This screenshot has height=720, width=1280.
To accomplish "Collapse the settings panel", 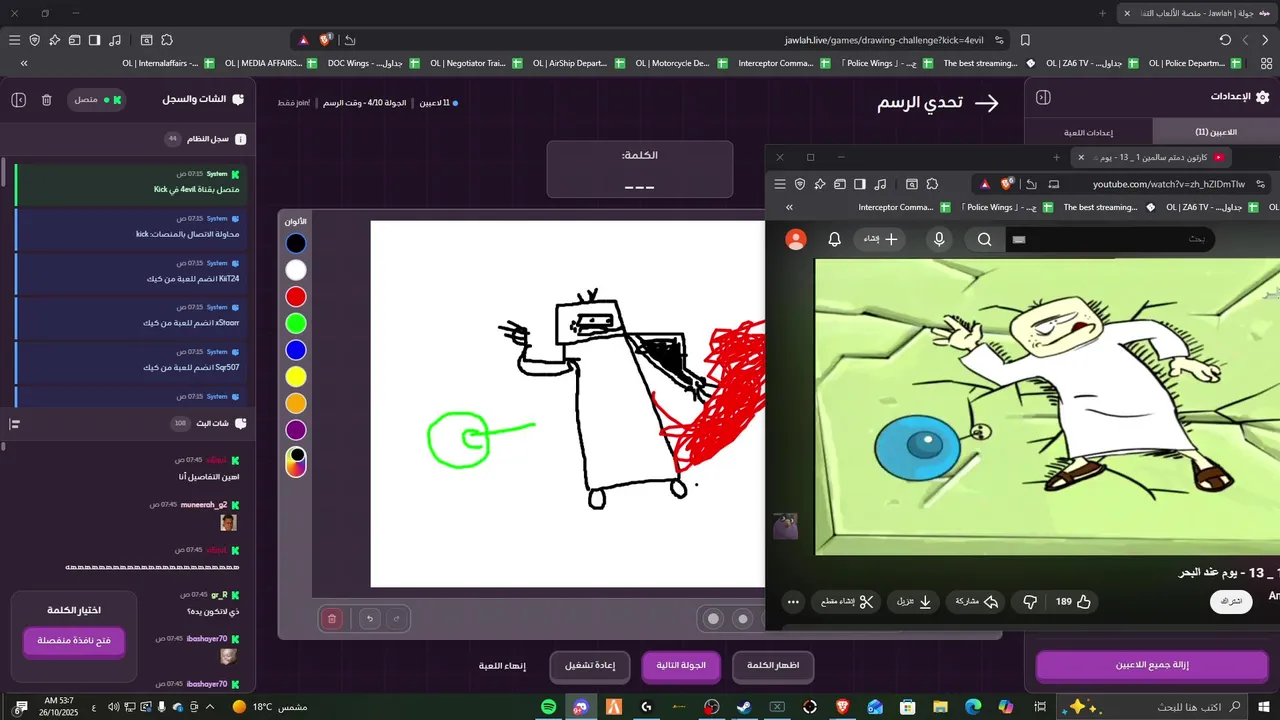I will coord(1043,97).
